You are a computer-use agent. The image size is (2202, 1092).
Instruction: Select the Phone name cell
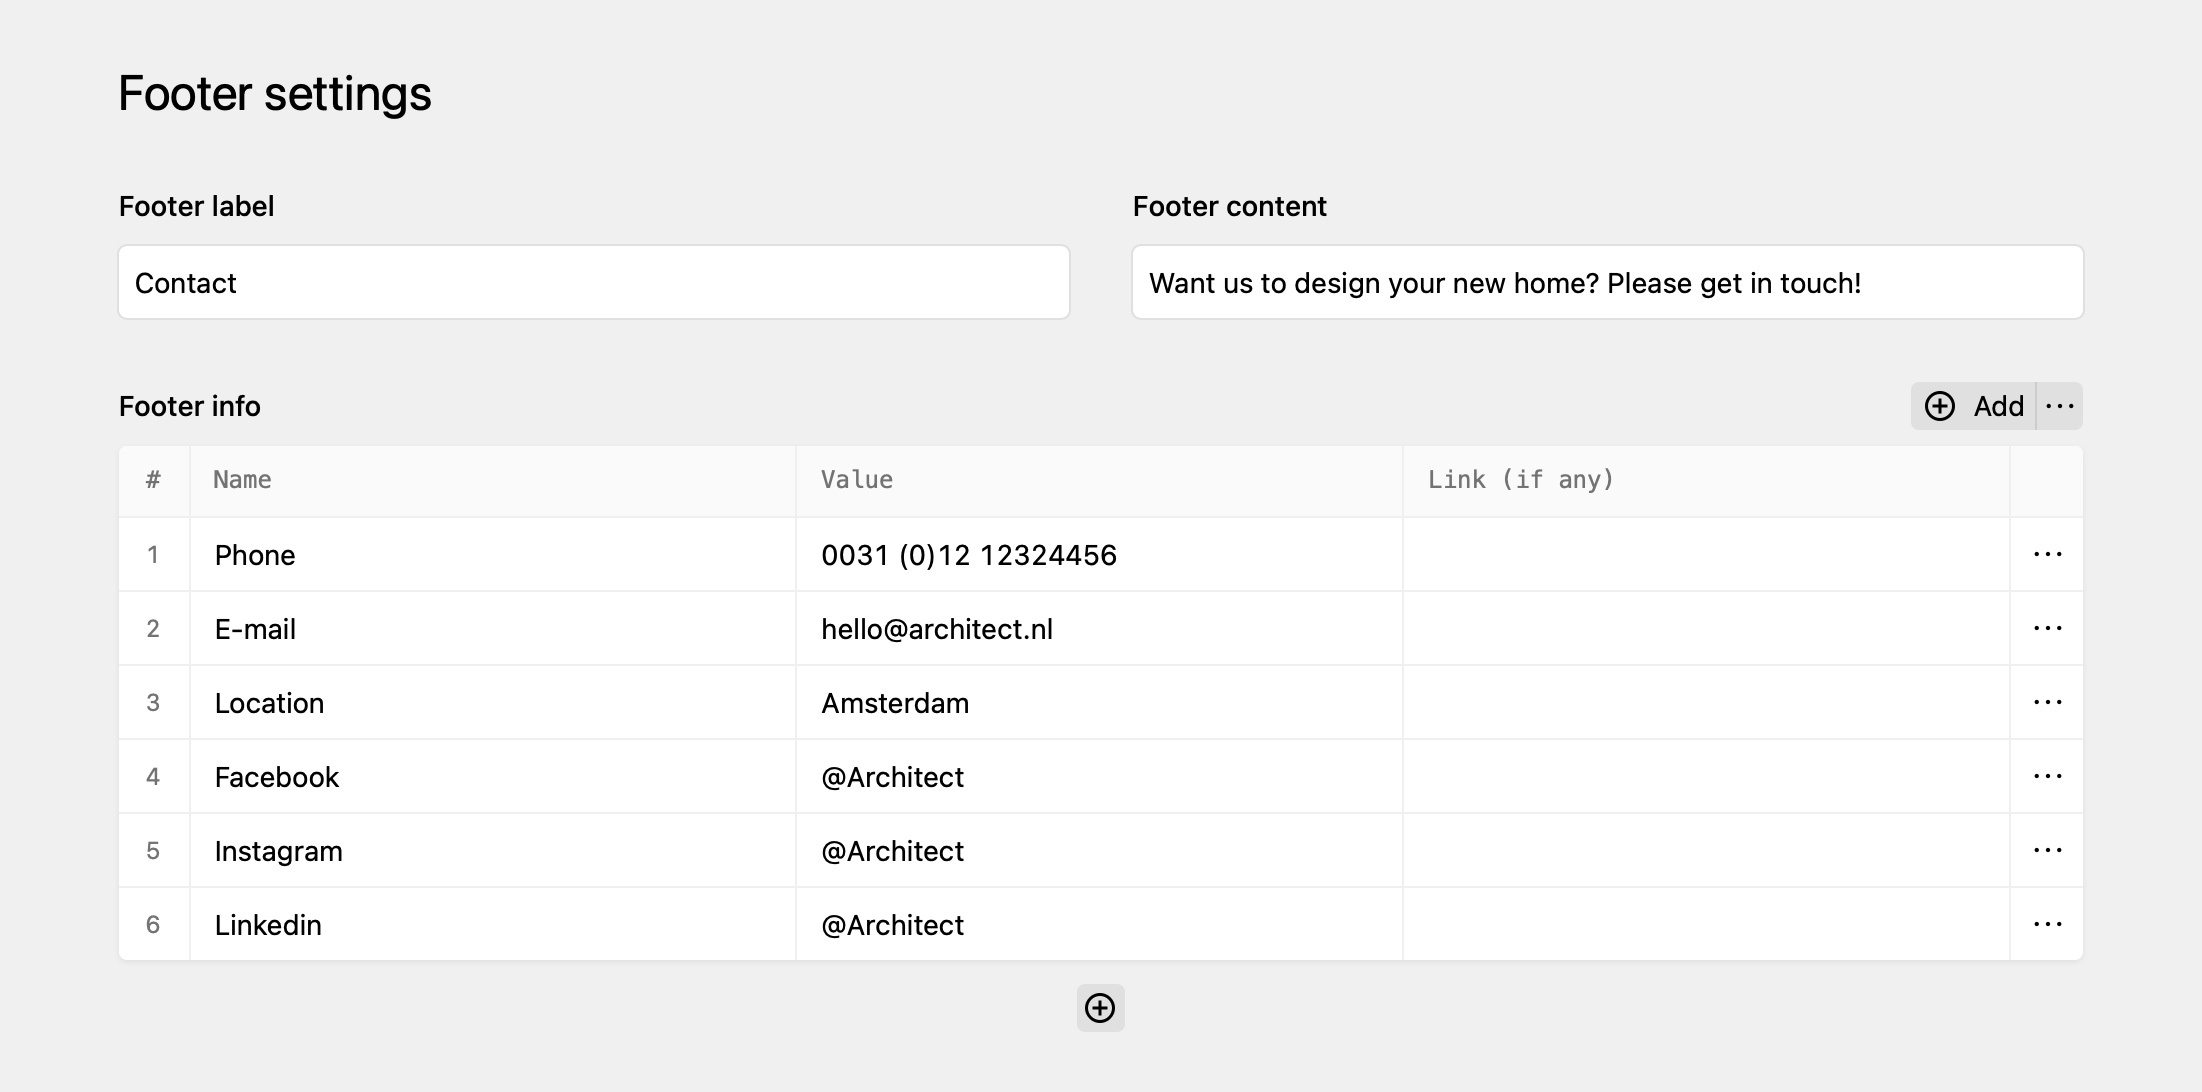pyautogui.click(x=493, y=555)
